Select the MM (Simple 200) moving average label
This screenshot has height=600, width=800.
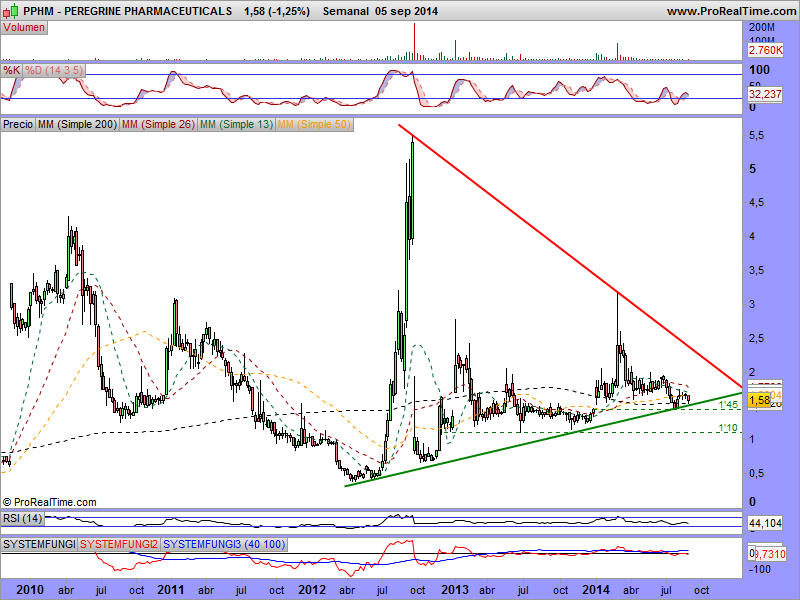tap(77, 124)
